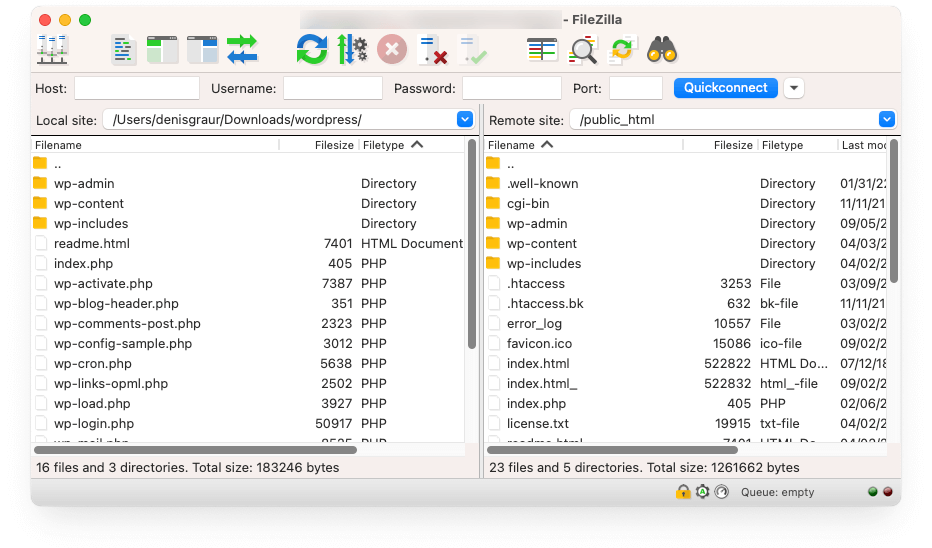Refresh the file and folder lists
Viewport: 932px width, 548px height.
coord(312,49)
